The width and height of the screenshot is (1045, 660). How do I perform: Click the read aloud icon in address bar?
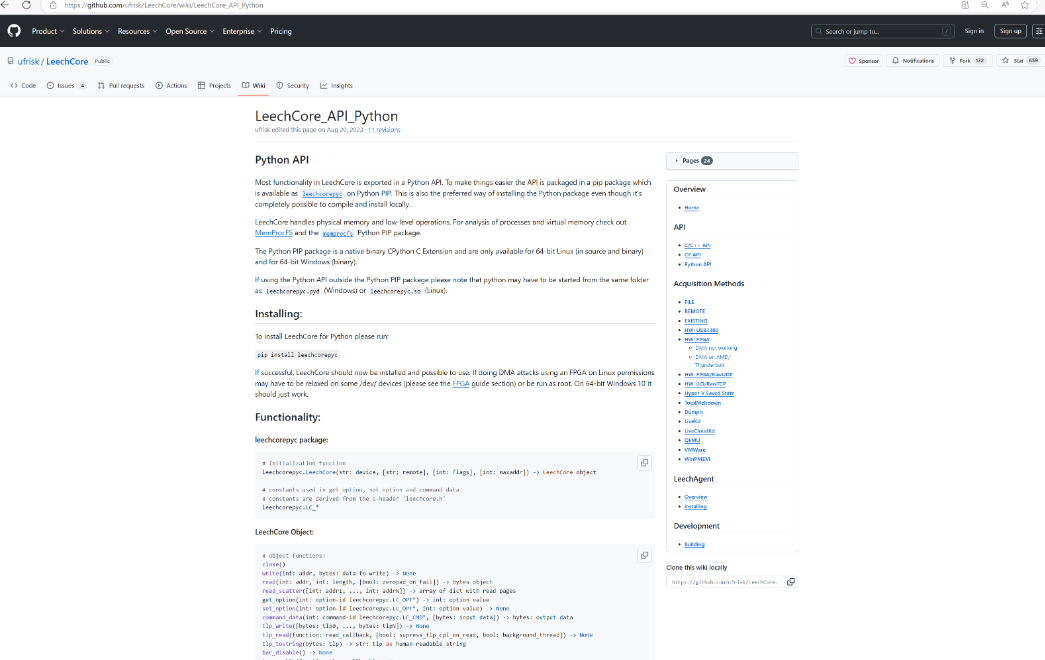click(1005, 5)
